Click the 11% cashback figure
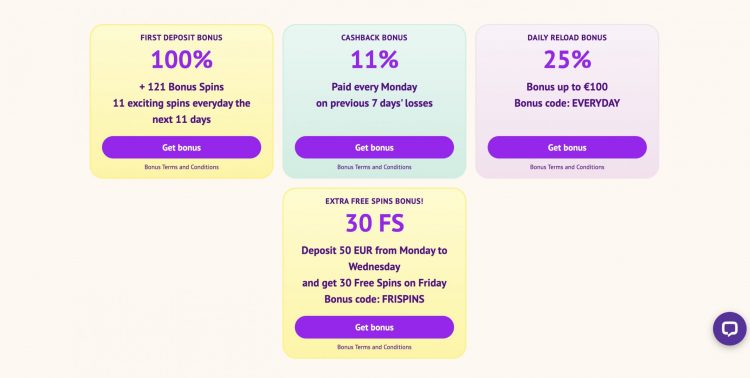 click(x=374, y=59)
